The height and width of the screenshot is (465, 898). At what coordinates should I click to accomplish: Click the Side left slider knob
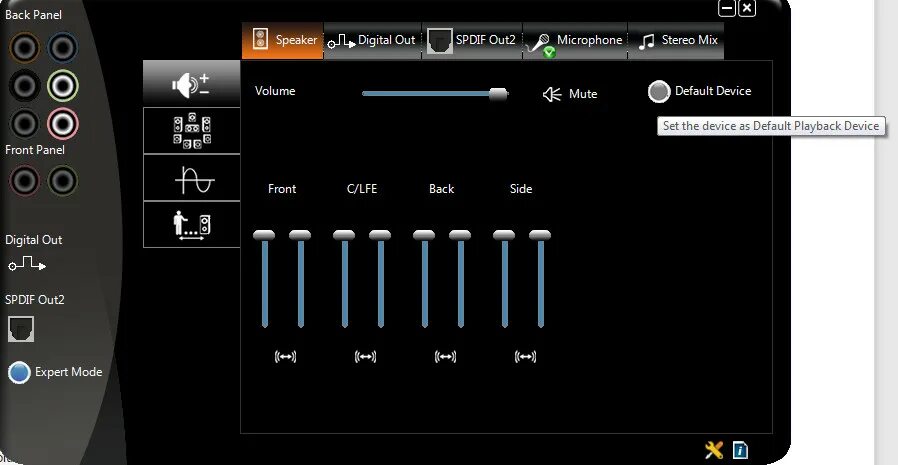coord(504,235)
